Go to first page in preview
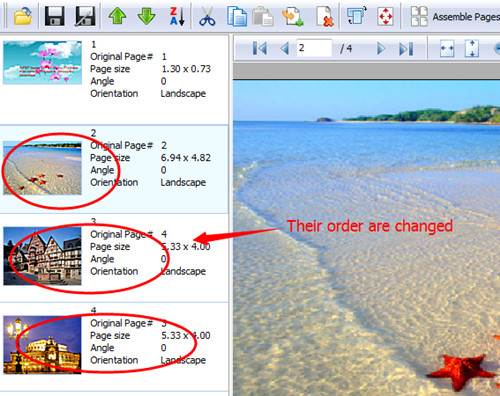The image size is (500, 396). pos(259,49)
